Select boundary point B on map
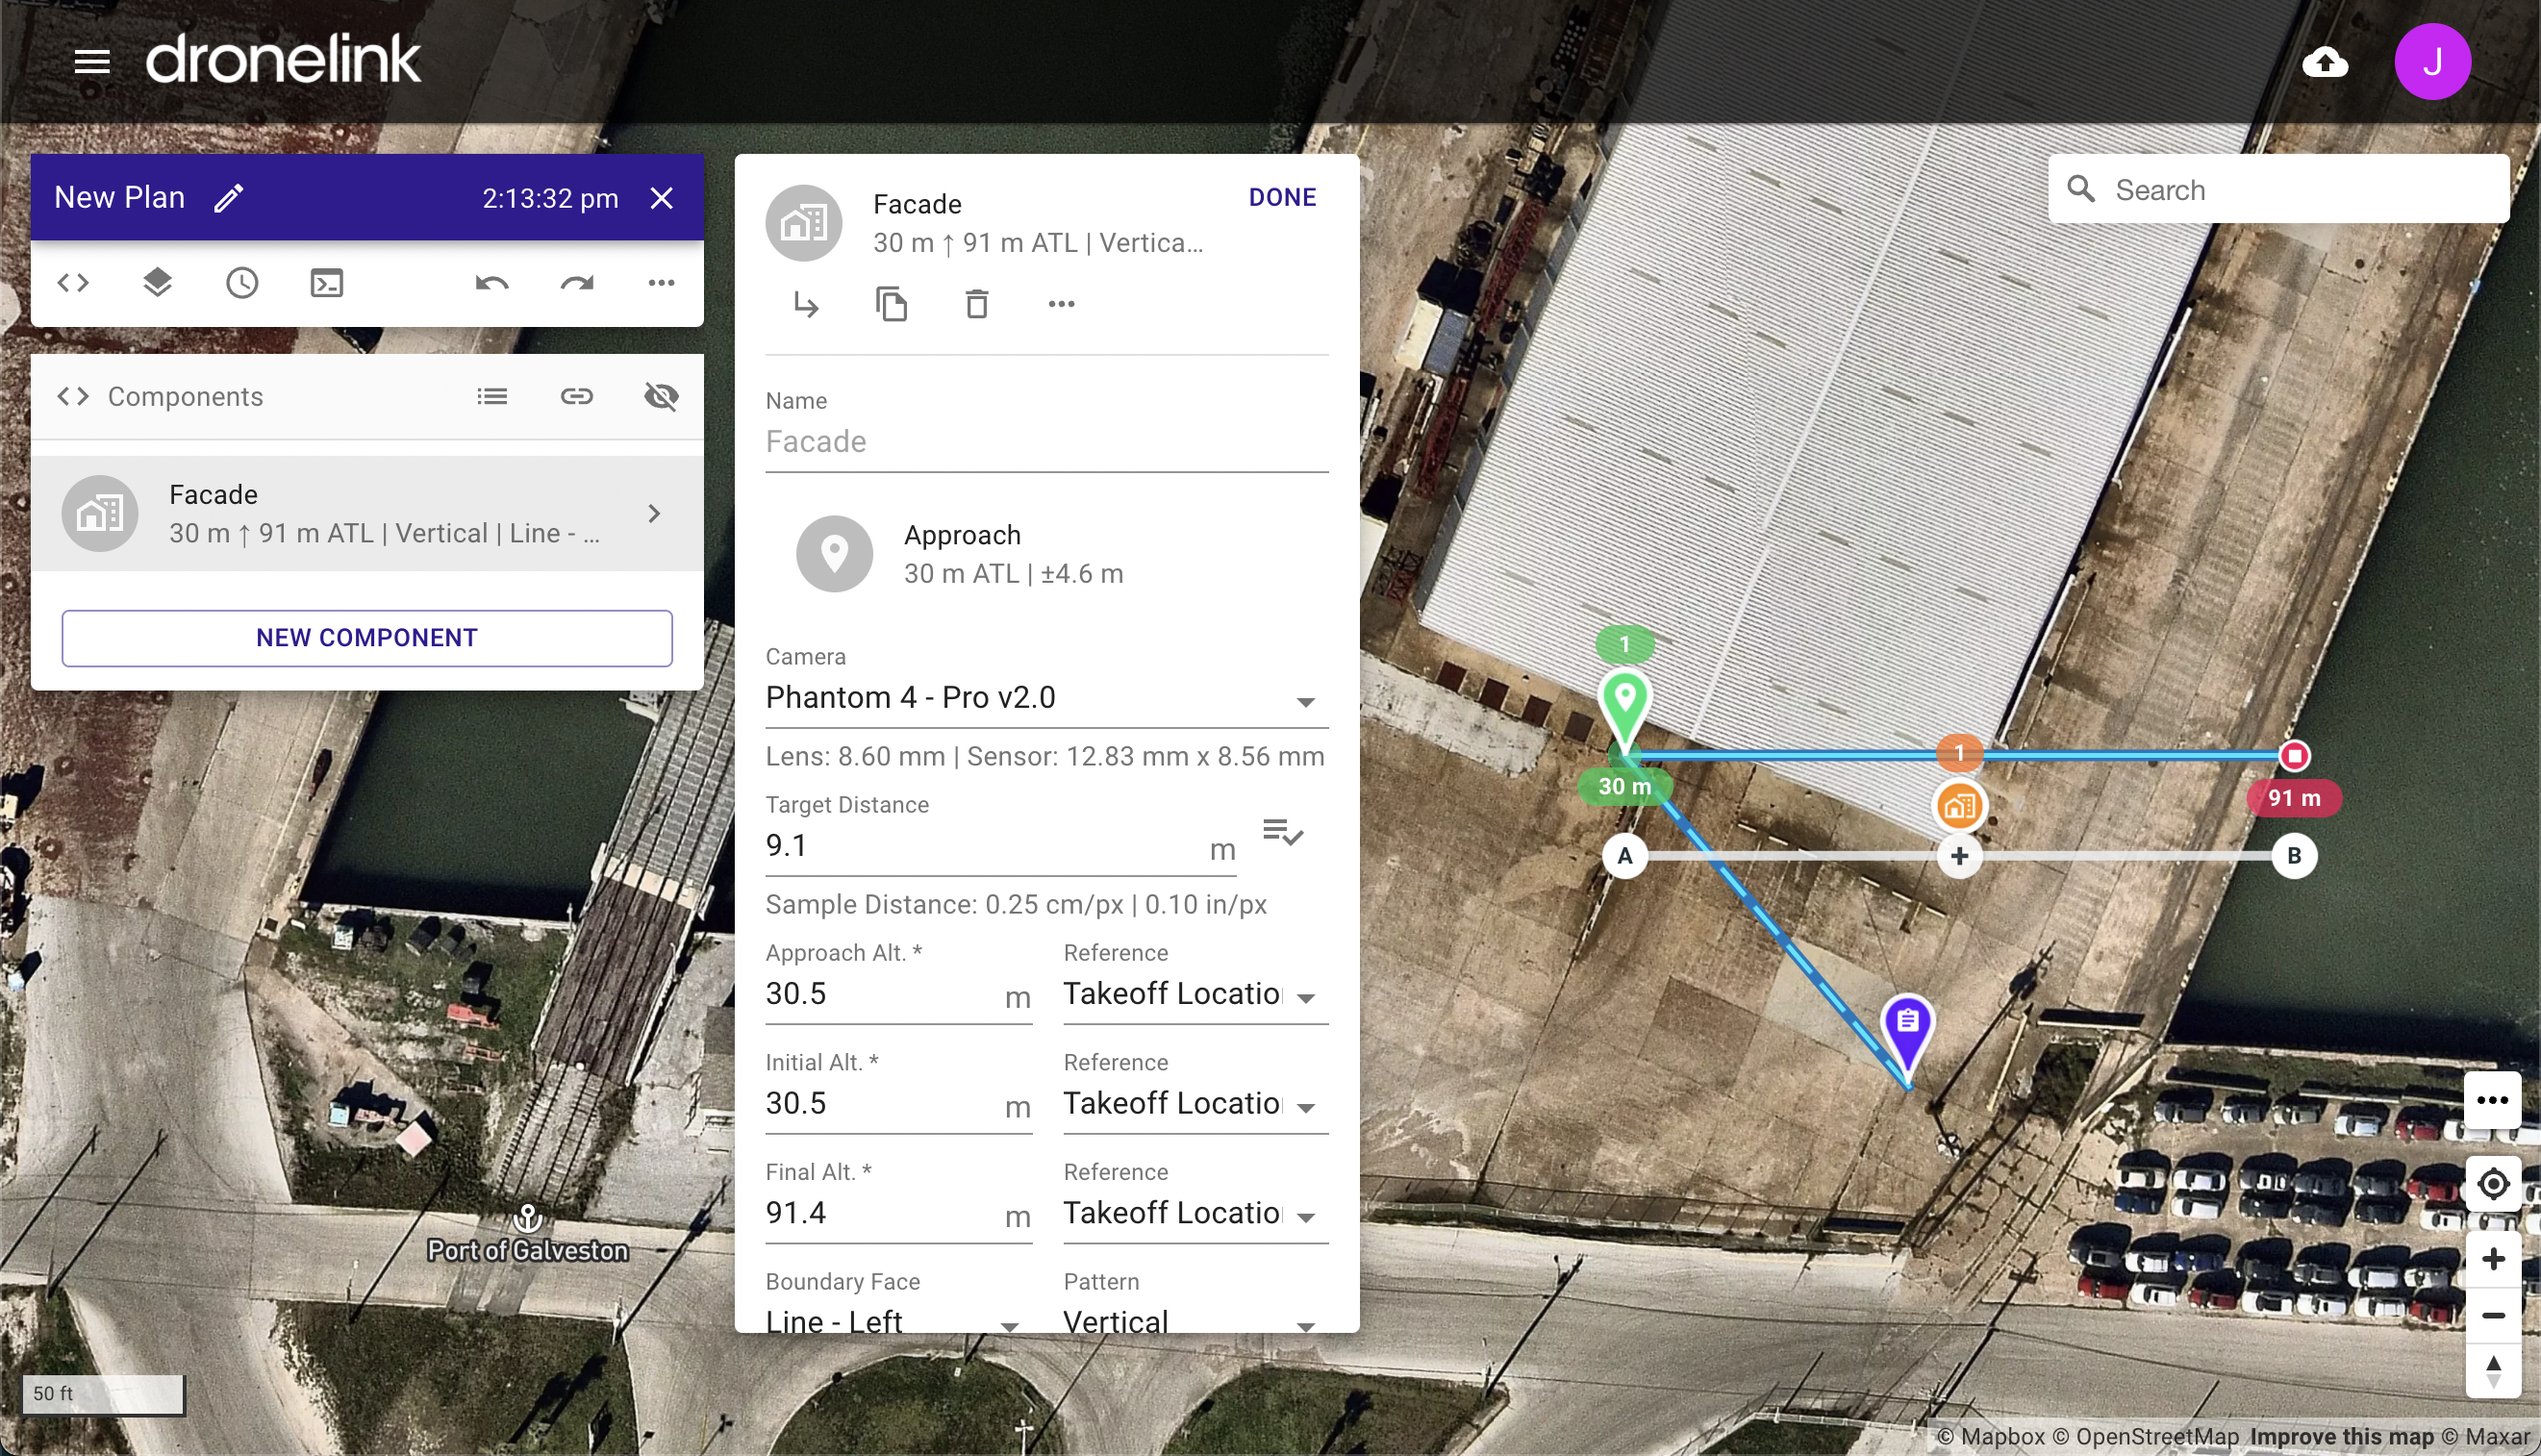The width and height of the screenshot is (2541, 1456). 2294,856
